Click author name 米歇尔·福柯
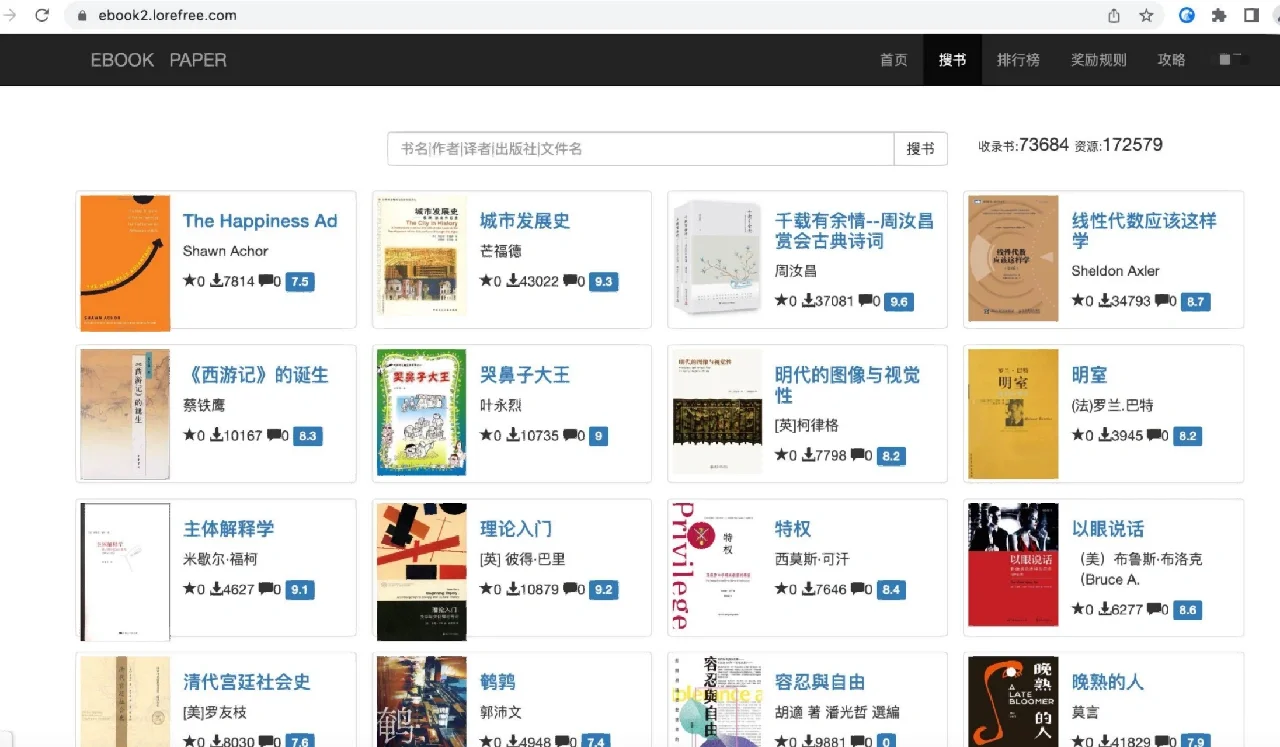 point(220,559)
